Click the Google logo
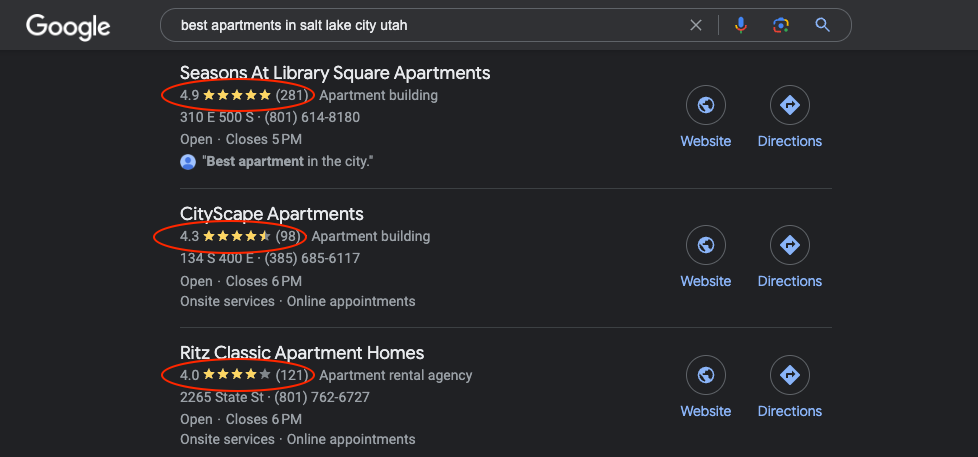This screenshot has height=457, width=978. 68,27
